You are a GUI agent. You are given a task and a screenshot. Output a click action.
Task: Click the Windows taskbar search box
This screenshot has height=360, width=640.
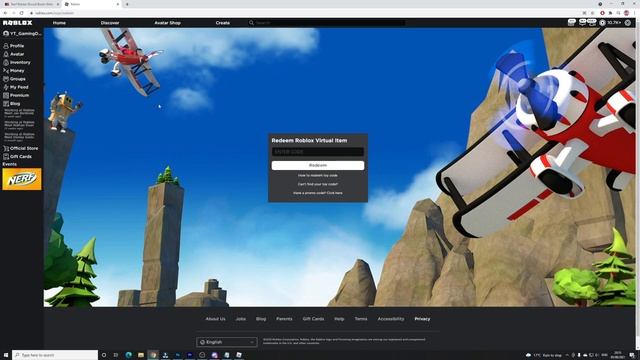(56, 355)
